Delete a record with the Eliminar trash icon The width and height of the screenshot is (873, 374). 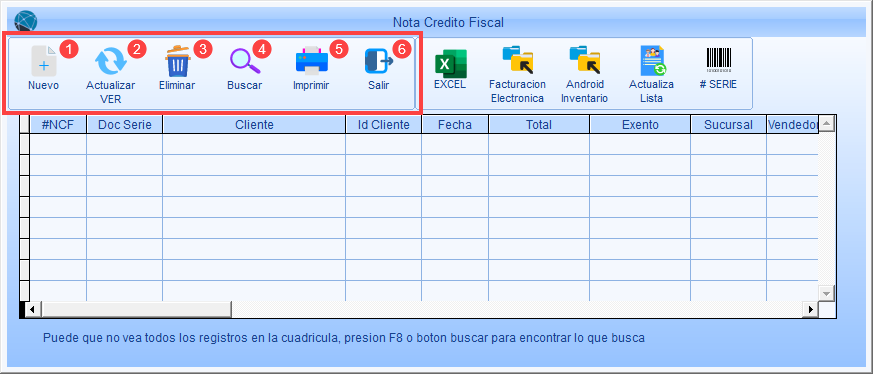178,61
